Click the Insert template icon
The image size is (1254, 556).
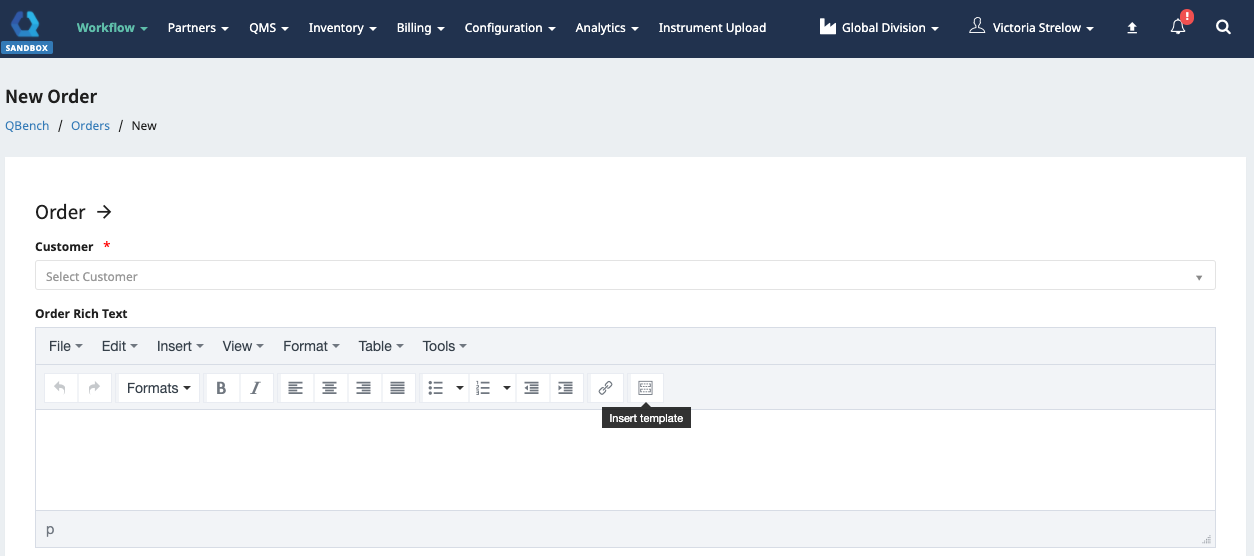645,388
